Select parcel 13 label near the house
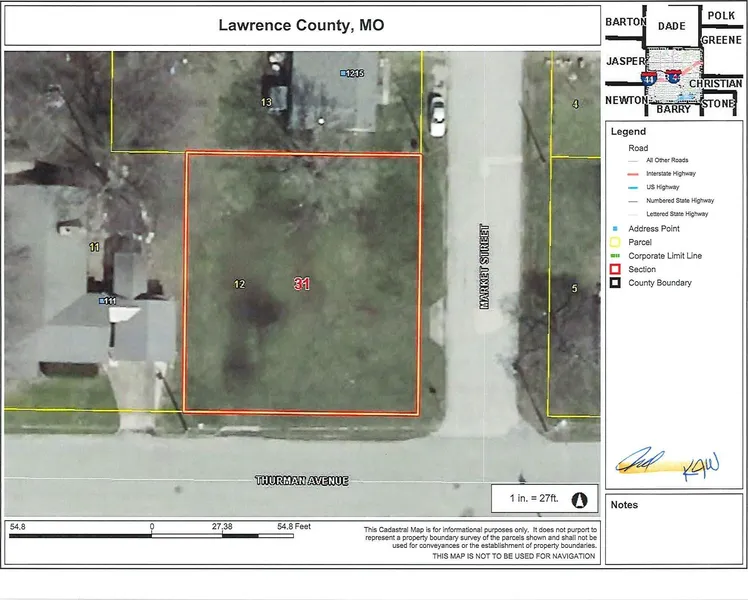Screen dimensions: 748x600 [x=266, y=102]
